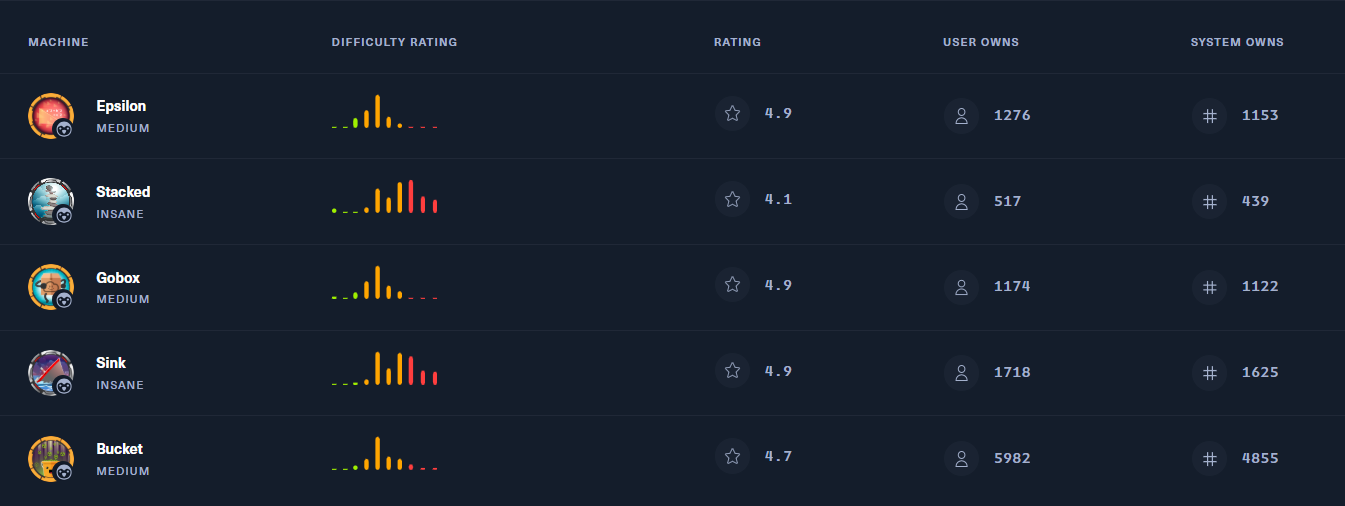This screenshot has width=1345, height=506.
Task: Click the Gobox difficulty rating bar chart
Action: (x=385, y=283)
